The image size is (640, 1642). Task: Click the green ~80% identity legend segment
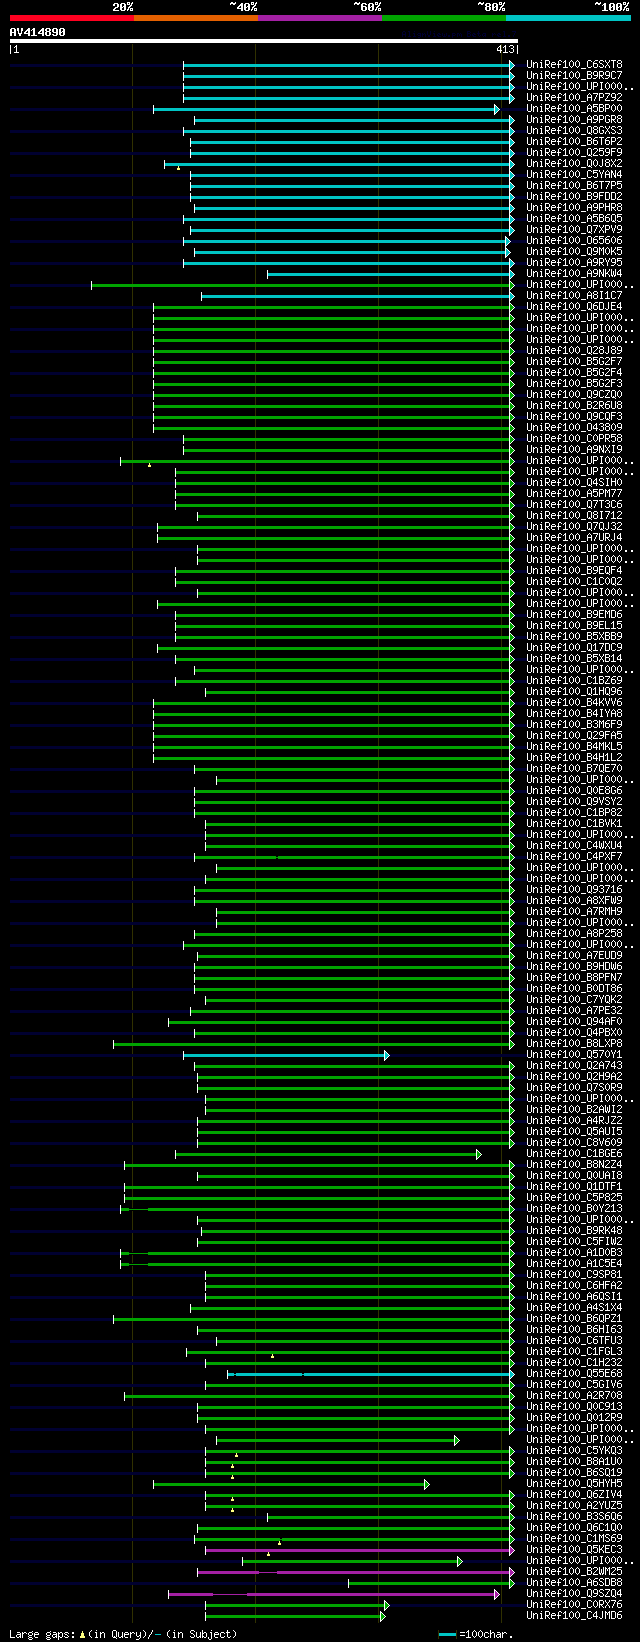pos(443,18)
